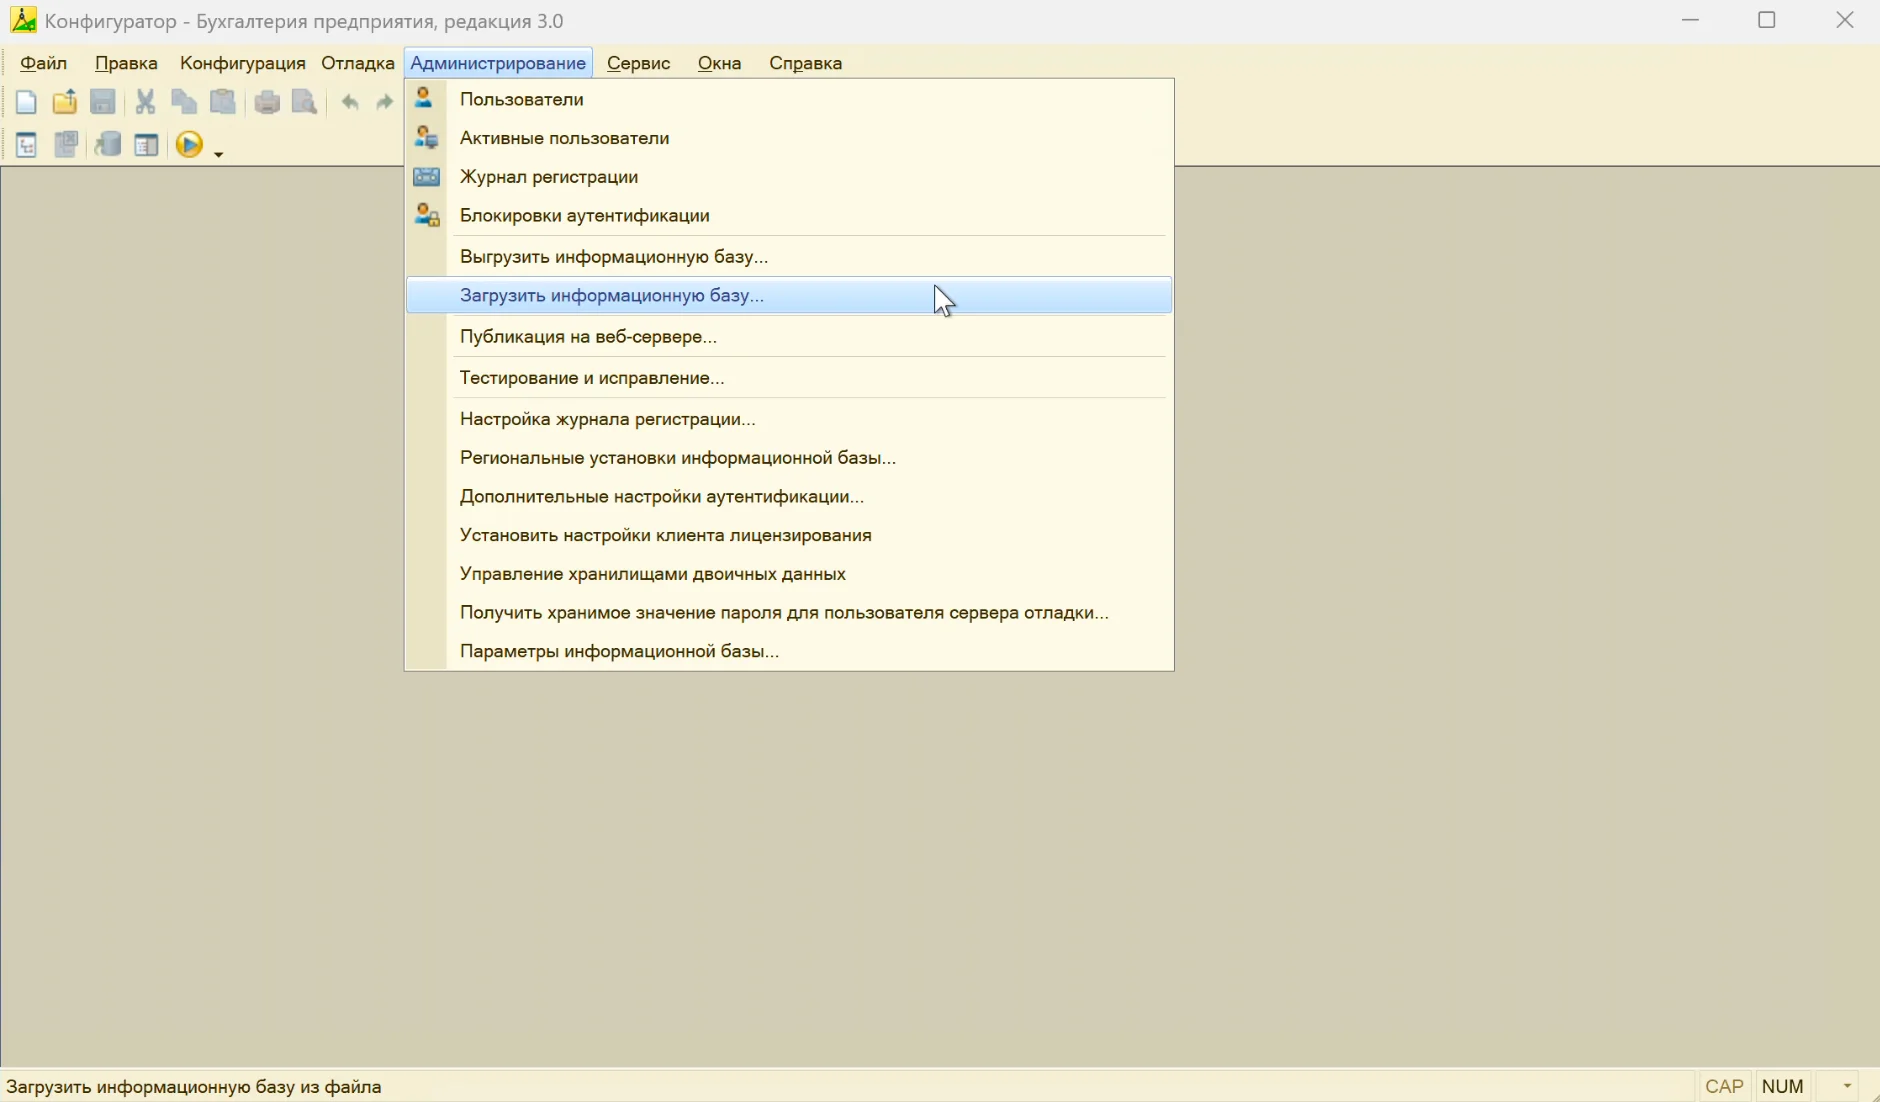Click the Paste clipboard icon
Viewport: 1880px width, 1102px height.
(x=223, y=102)
